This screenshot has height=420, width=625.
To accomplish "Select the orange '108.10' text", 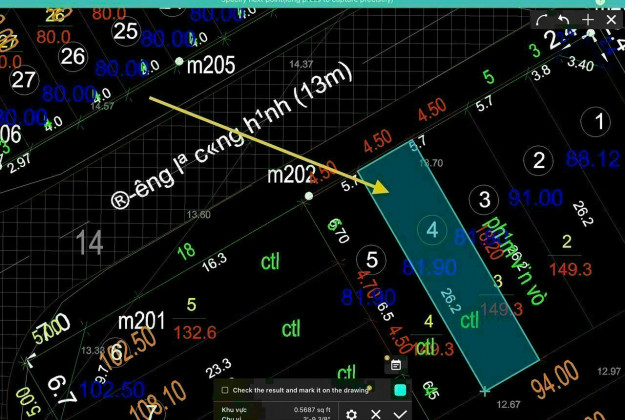I will coord(158,401).
